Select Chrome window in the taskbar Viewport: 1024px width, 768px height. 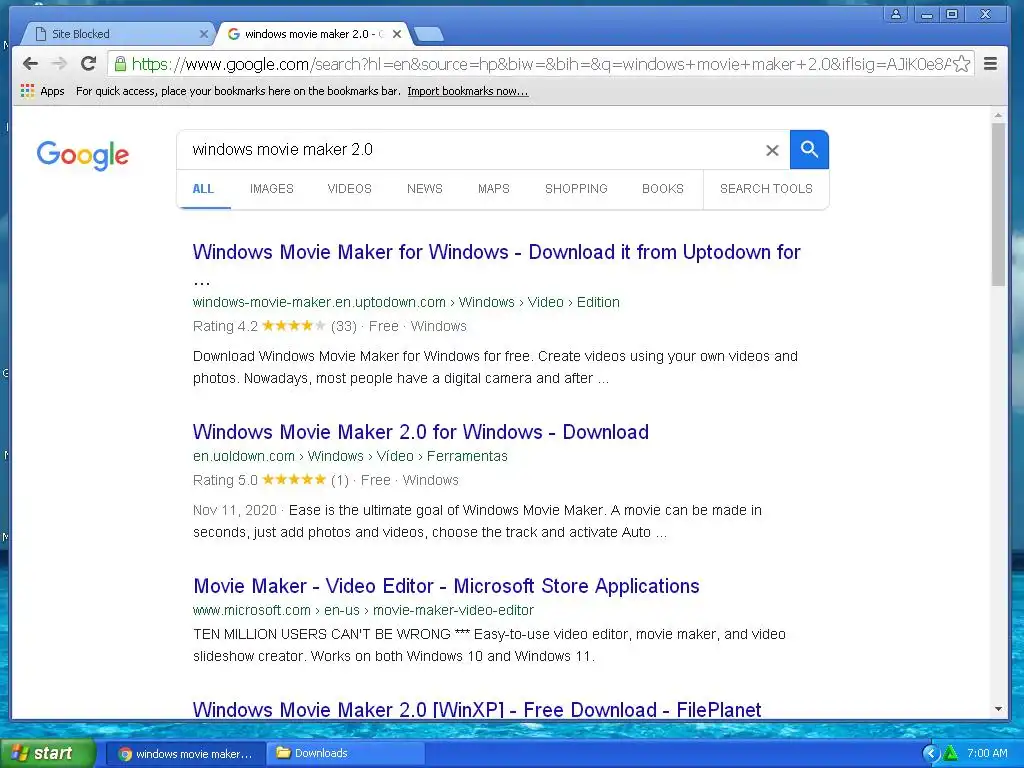(x=185, y=754)
